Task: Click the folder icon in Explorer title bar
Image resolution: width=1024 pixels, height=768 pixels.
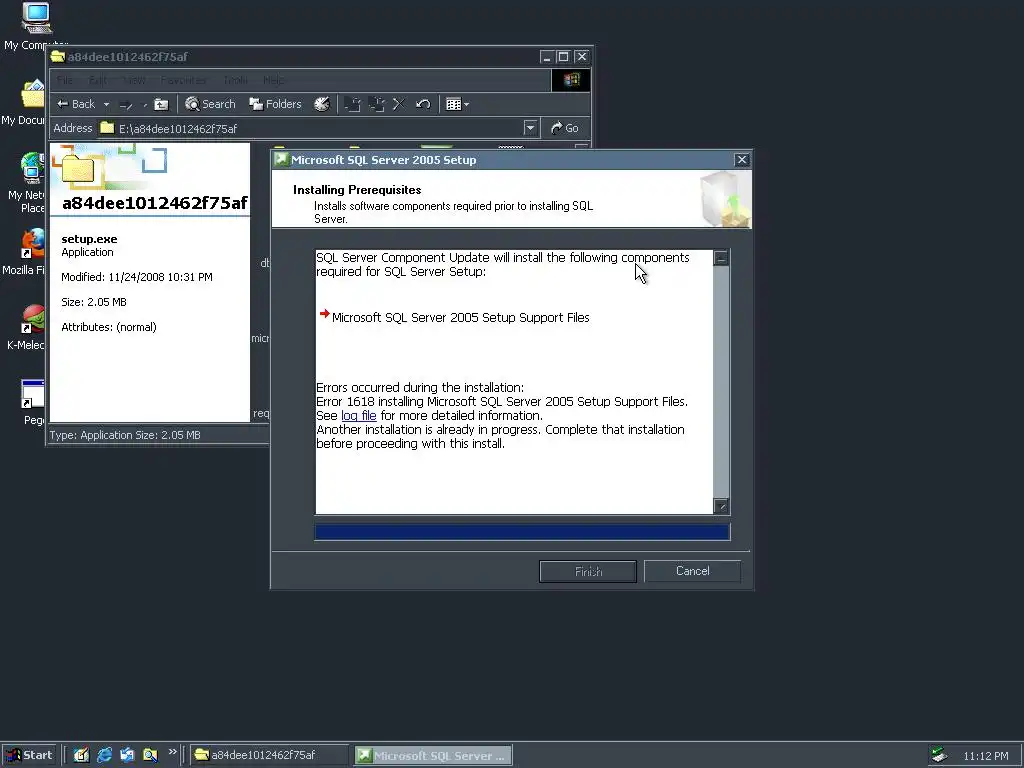Action: coord(58,57)
